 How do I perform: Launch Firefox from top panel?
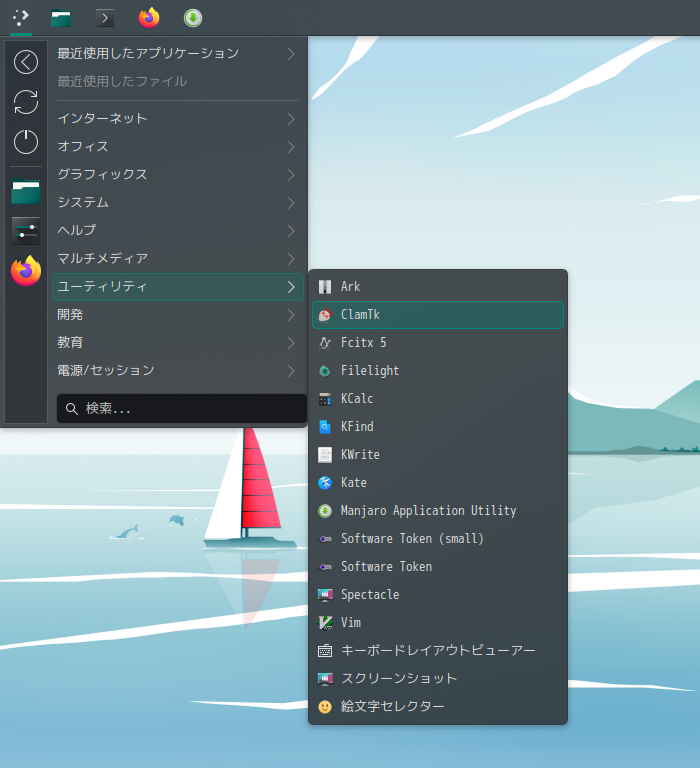click(149, 18)
